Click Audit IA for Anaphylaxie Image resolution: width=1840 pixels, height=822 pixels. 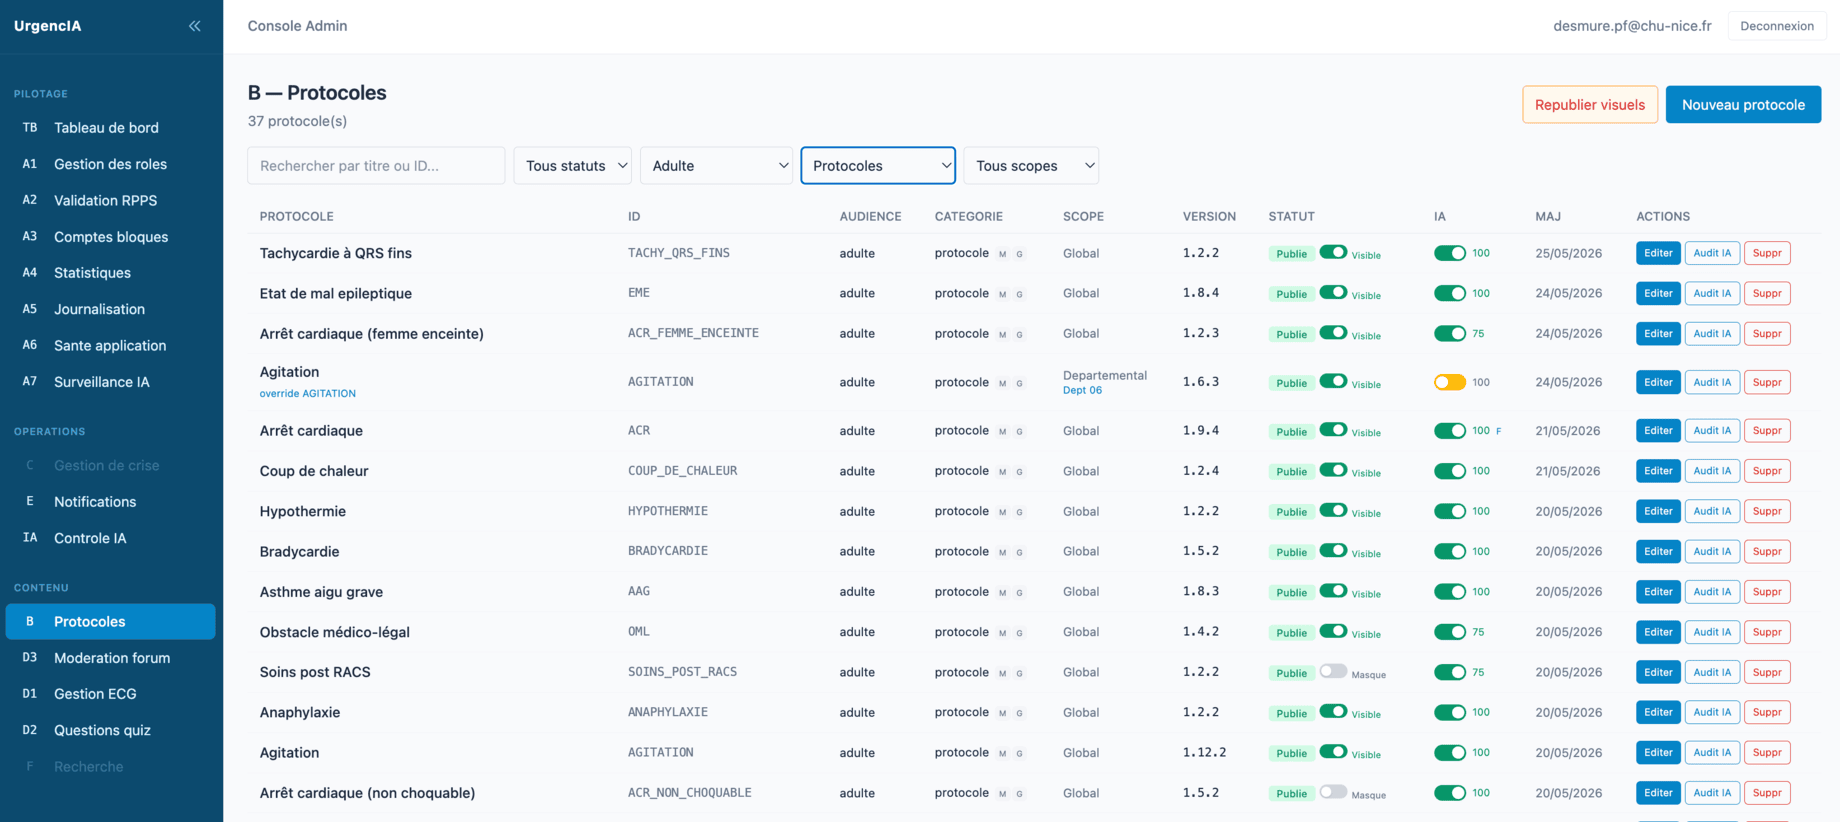point(1712,713)
